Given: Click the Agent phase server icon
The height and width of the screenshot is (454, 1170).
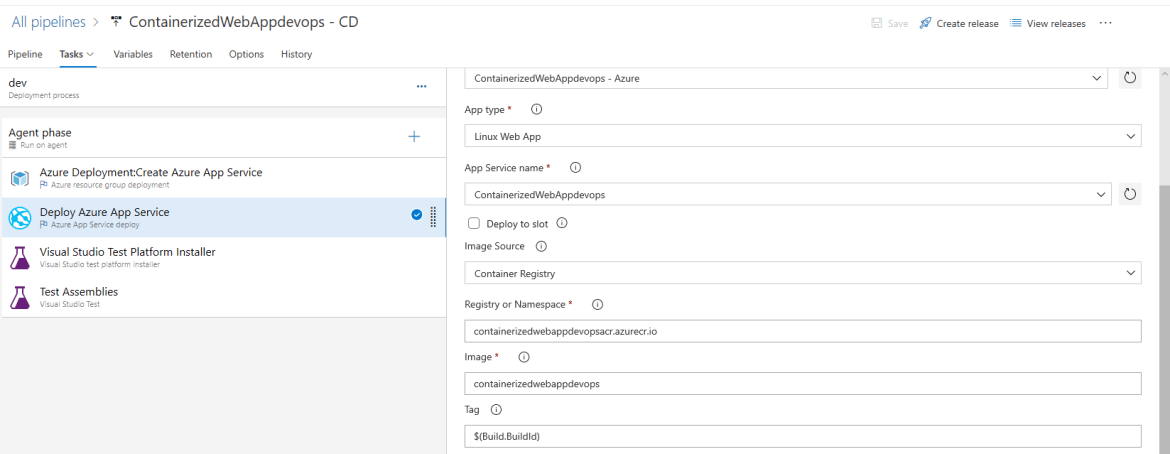Looking at the screenshot, I should click(x=13, y=146).
